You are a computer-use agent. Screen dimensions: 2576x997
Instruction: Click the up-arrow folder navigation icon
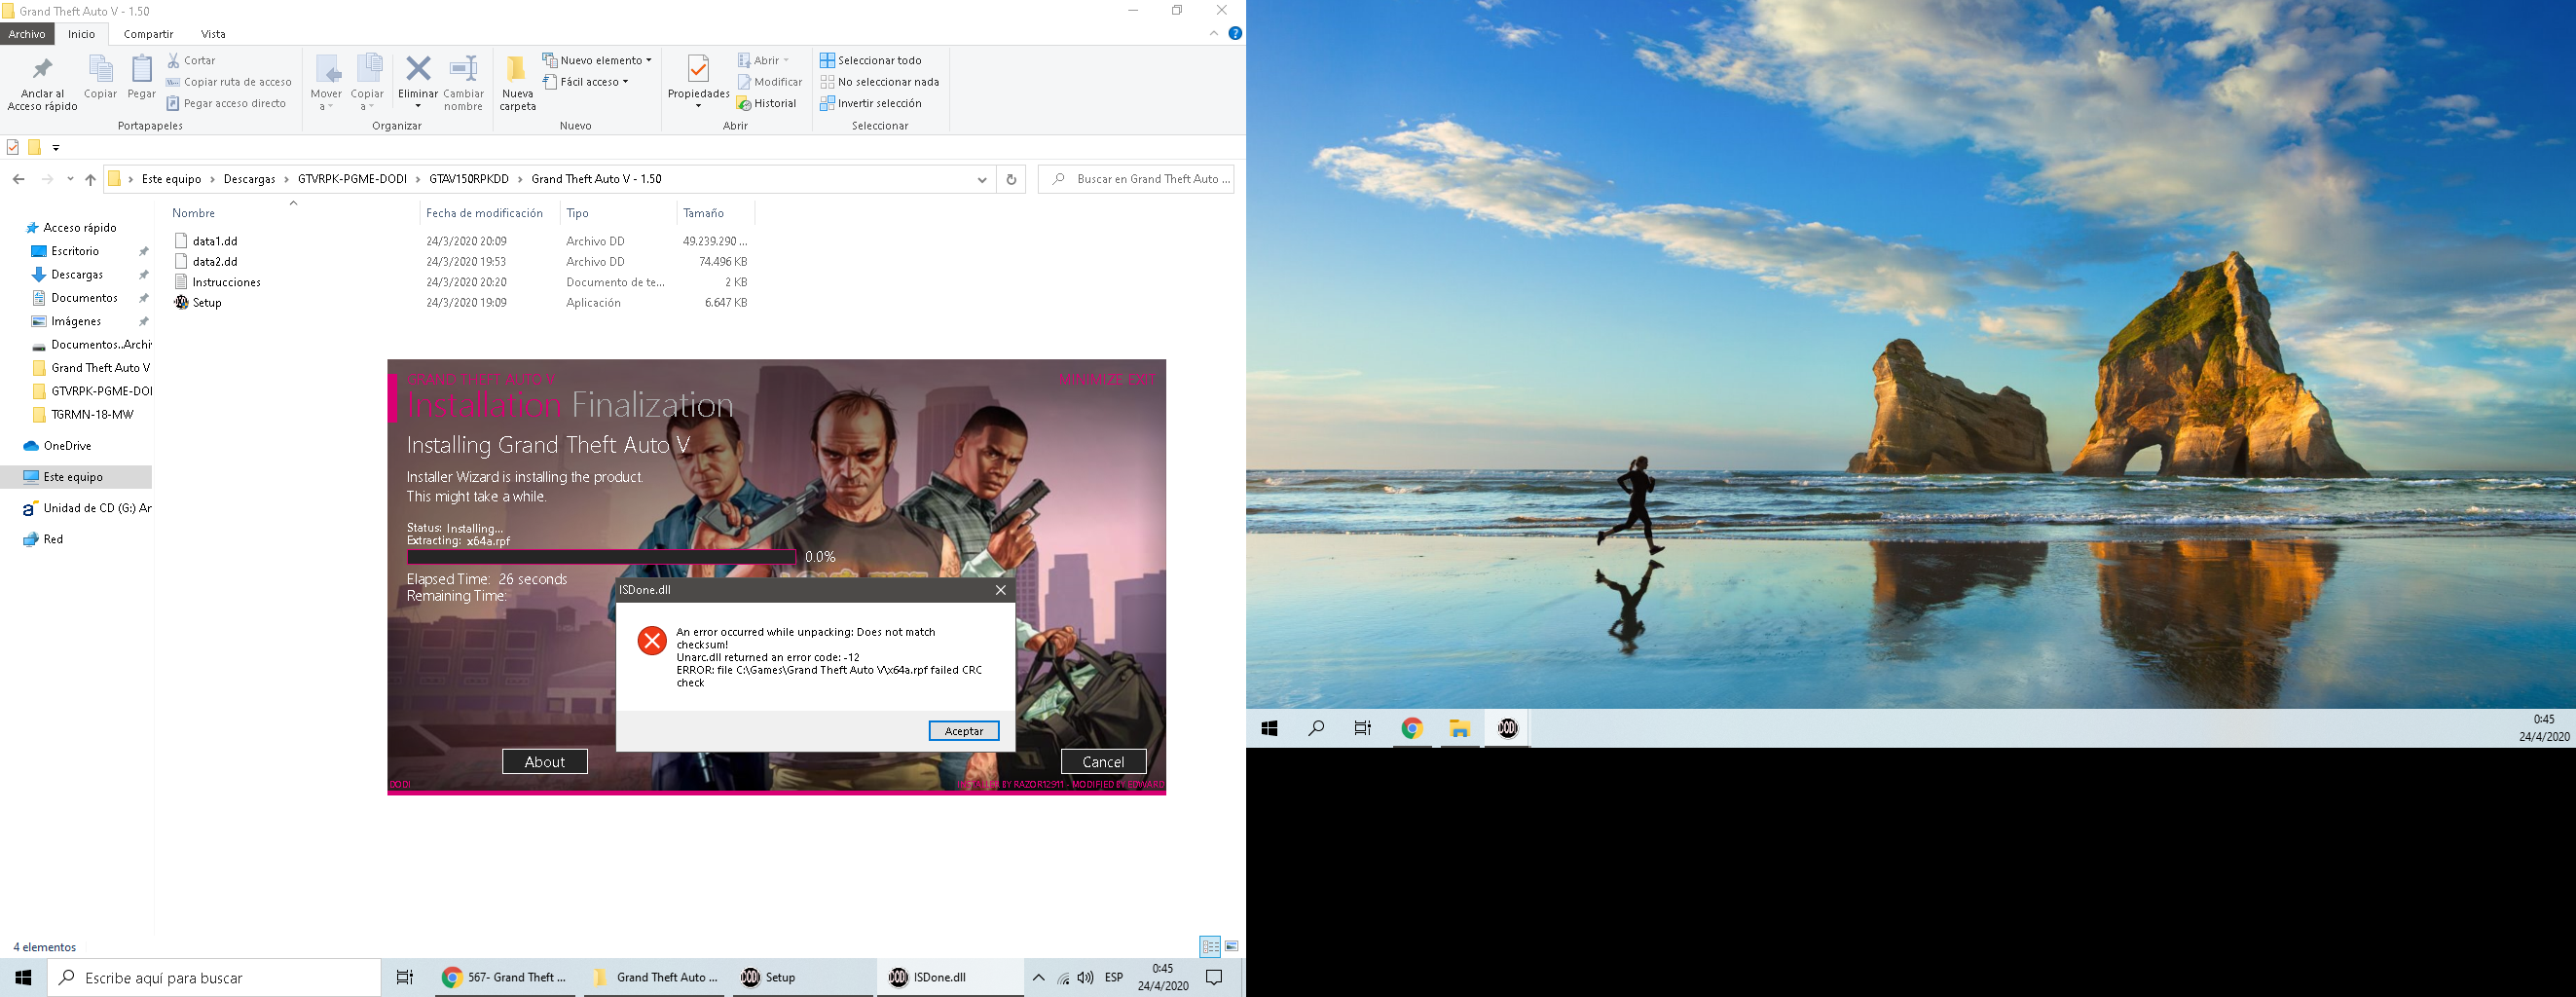(90, 179)
